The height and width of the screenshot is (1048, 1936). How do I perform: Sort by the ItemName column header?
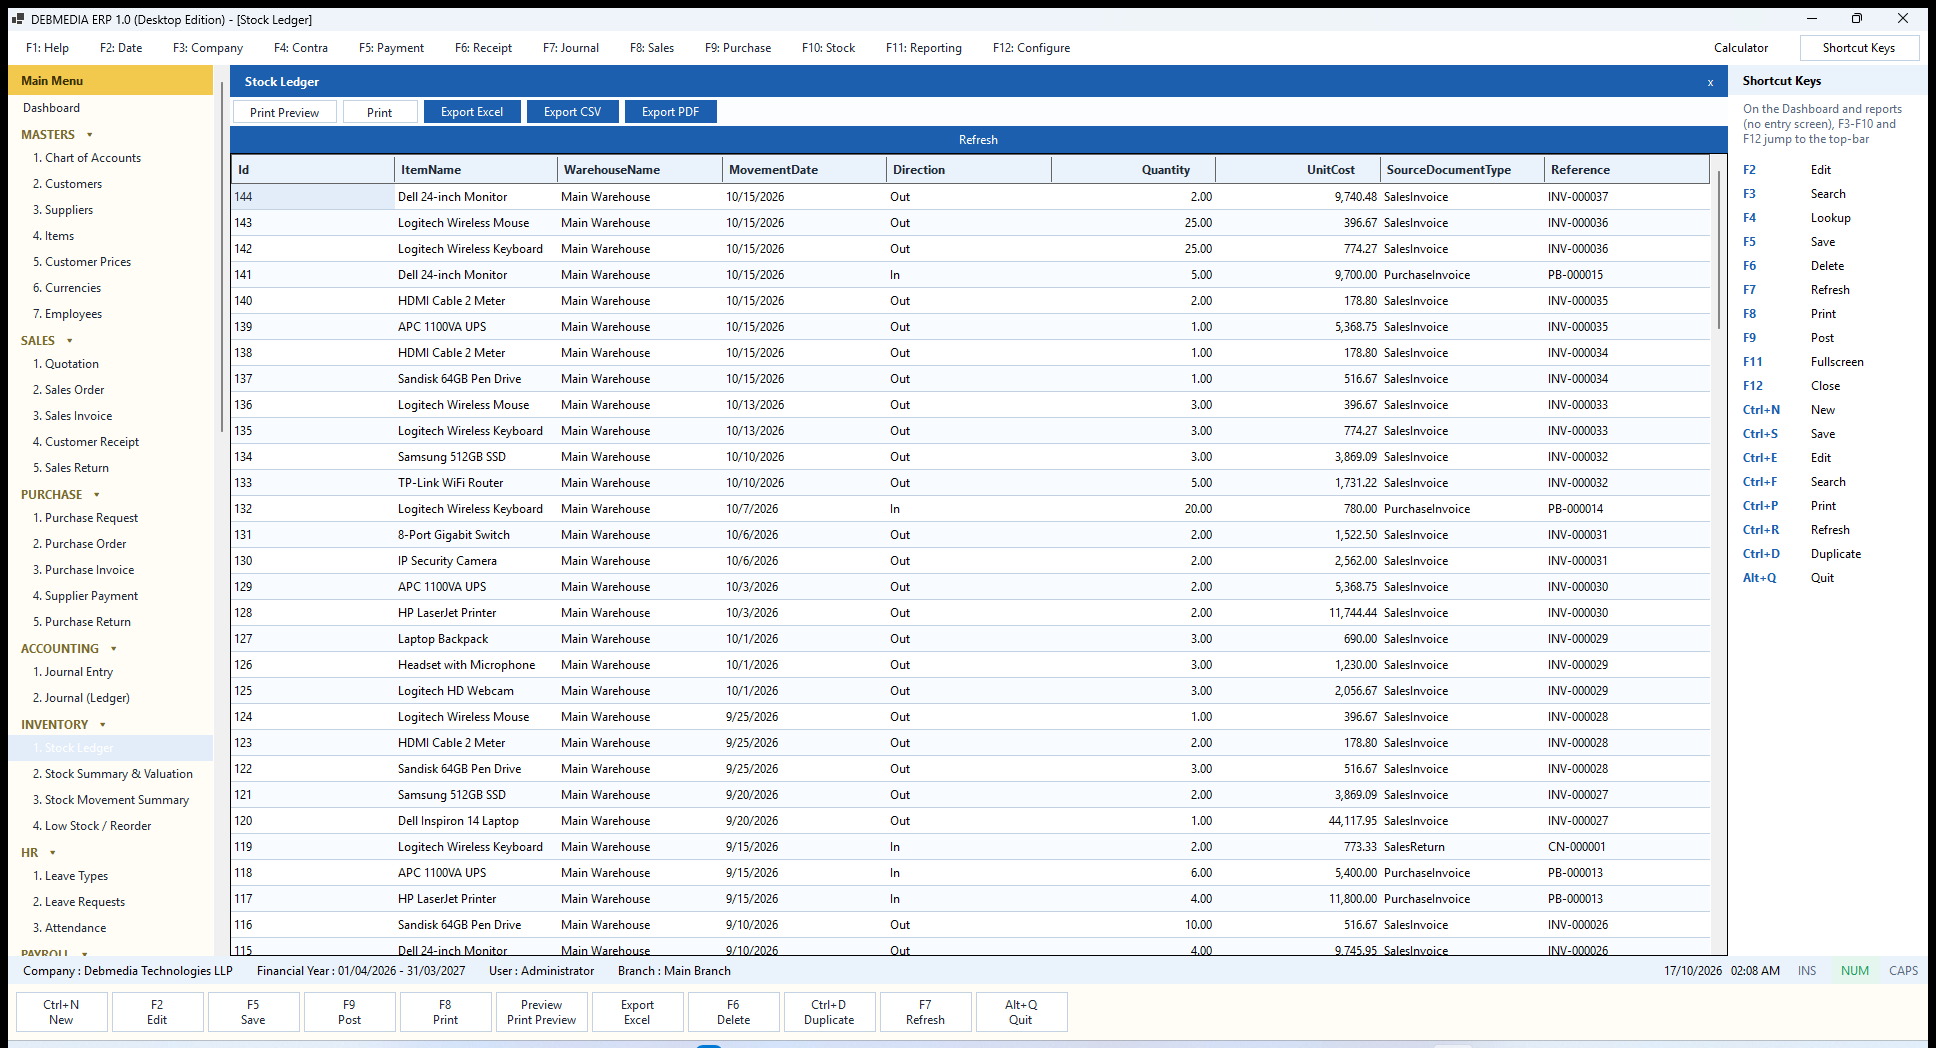click(x=476, y=170)
